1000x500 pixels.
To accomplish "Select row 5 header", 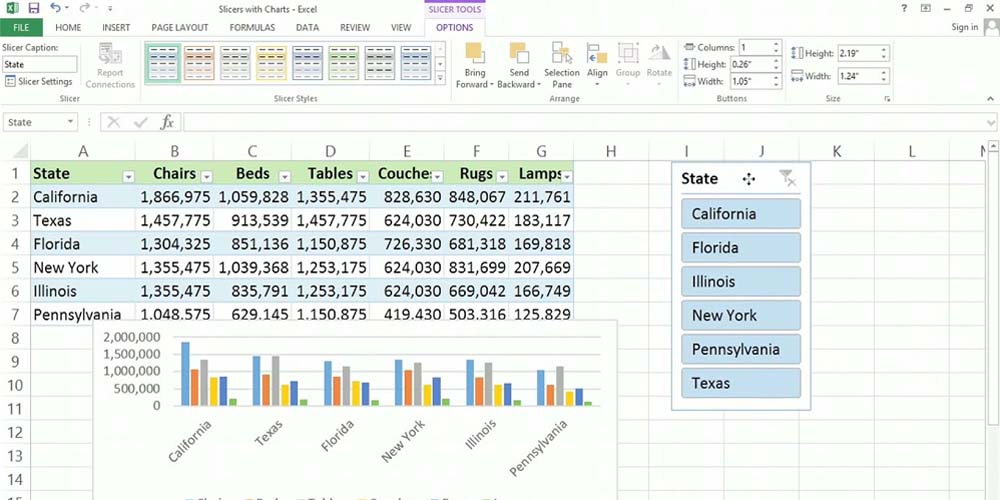I will tap(15, 267).
